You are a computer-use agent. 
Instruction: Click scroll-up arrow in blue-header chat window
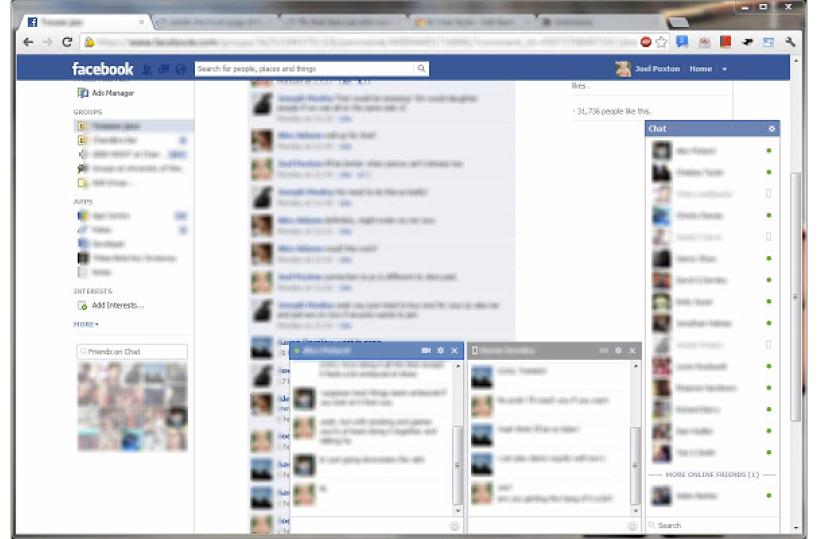(458, 366)
